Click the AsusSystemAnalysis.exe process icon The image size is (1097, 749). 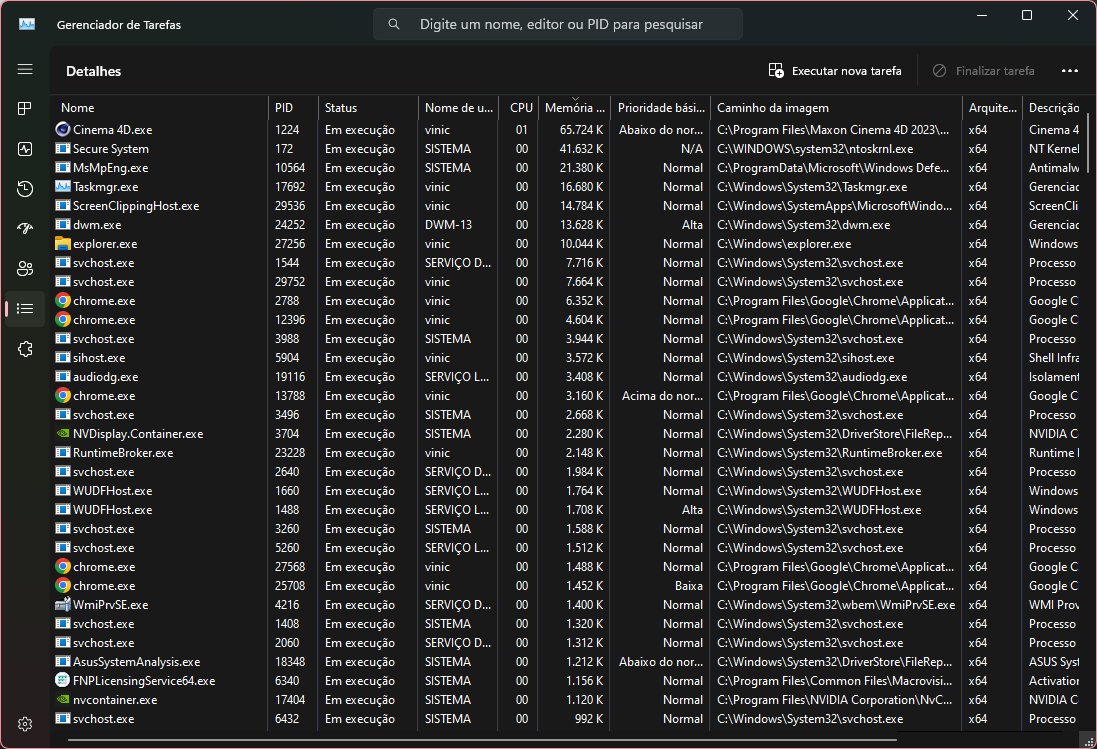tap(63, 662)
